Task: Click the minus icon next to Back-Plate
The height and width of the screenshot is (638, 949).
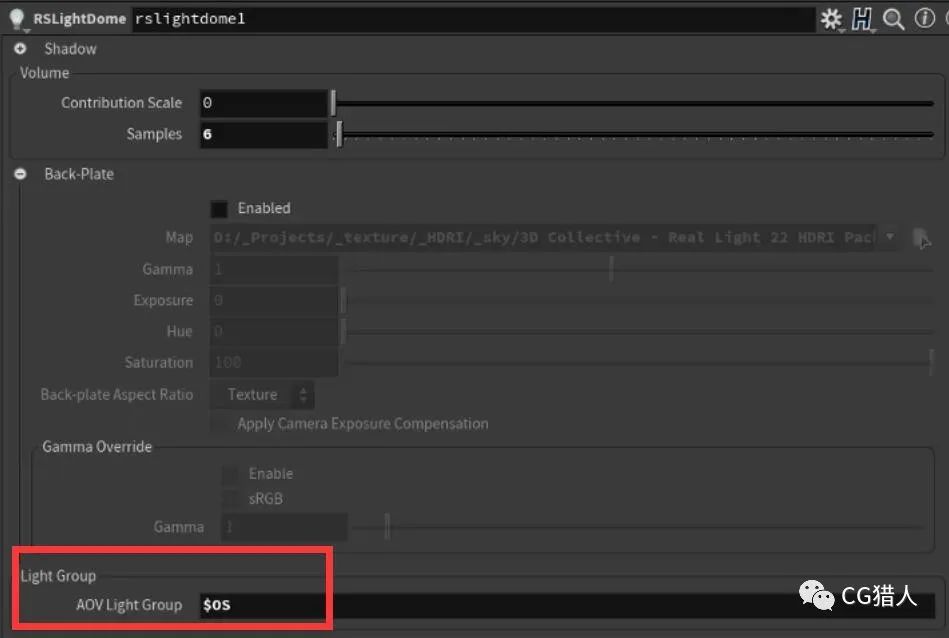Action: point(18,173)
